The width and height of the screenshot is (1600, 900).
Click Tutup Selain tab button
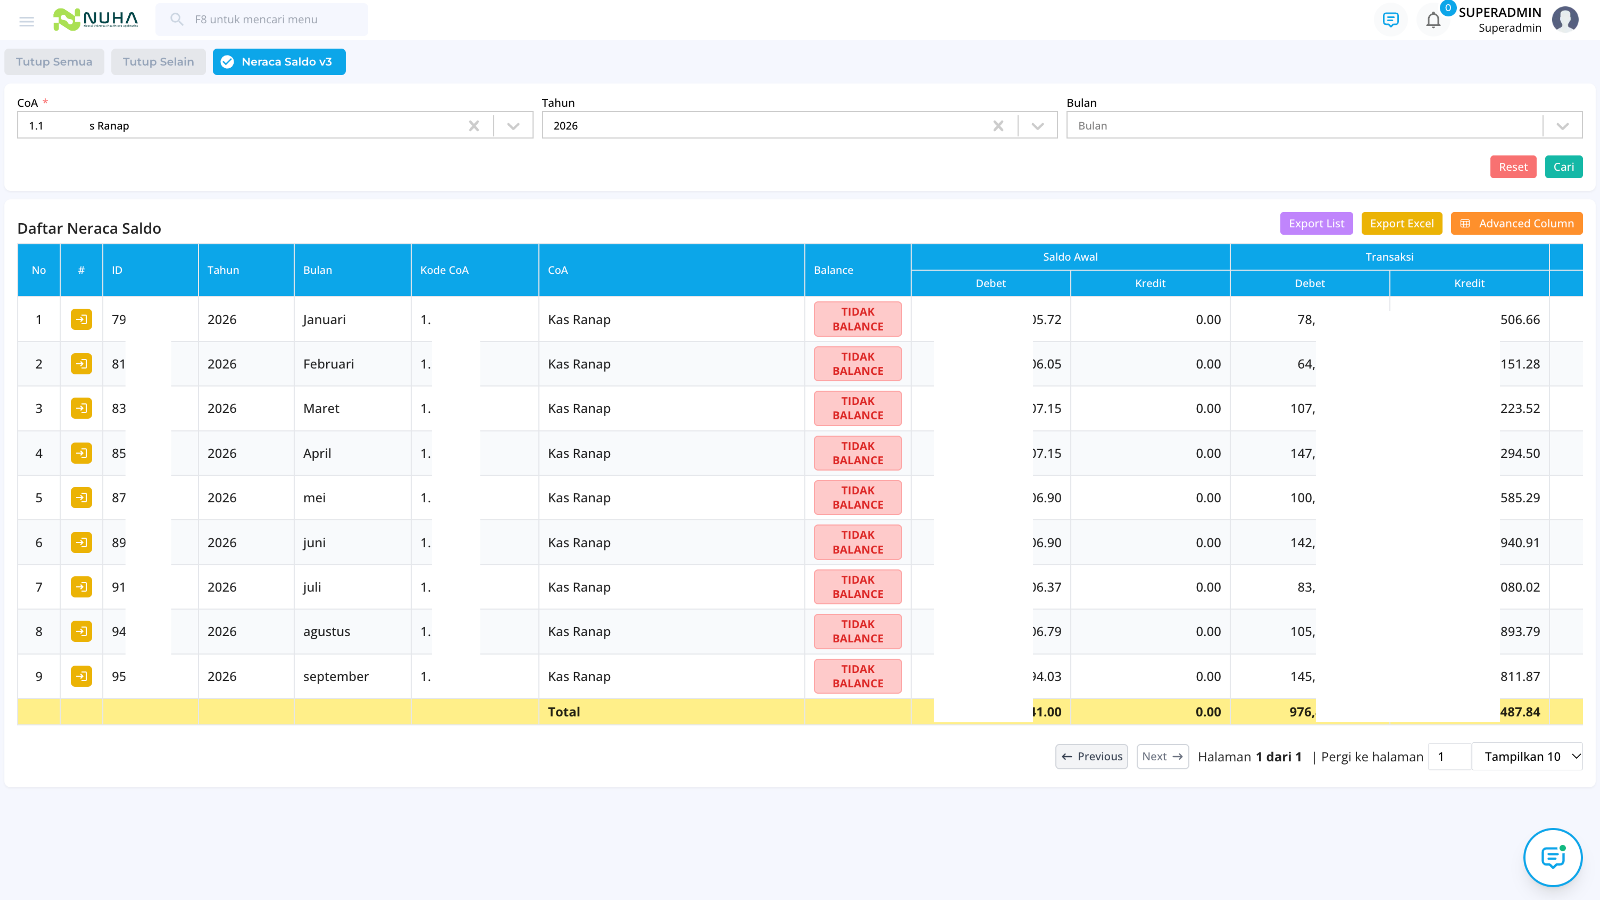[x=158, y=62]
